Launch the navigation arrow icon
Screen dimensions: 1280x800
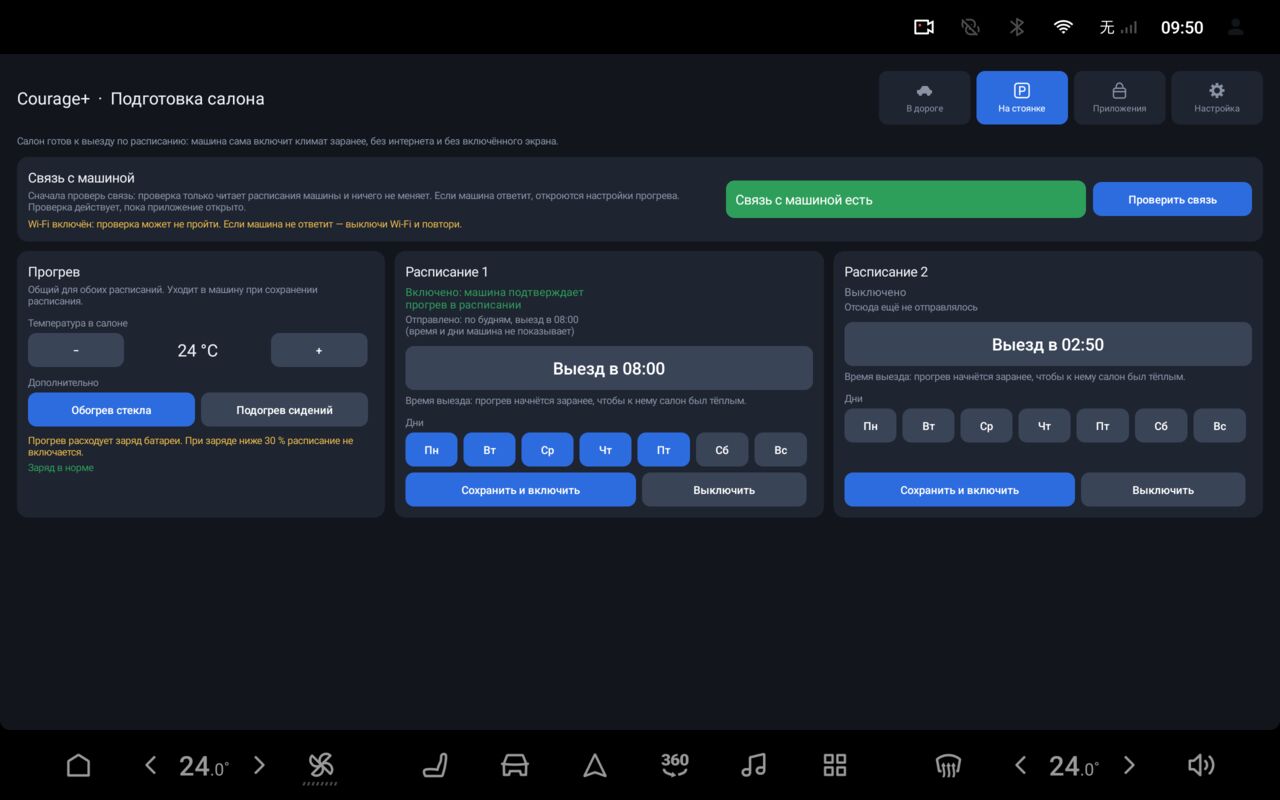coord(595,766)
